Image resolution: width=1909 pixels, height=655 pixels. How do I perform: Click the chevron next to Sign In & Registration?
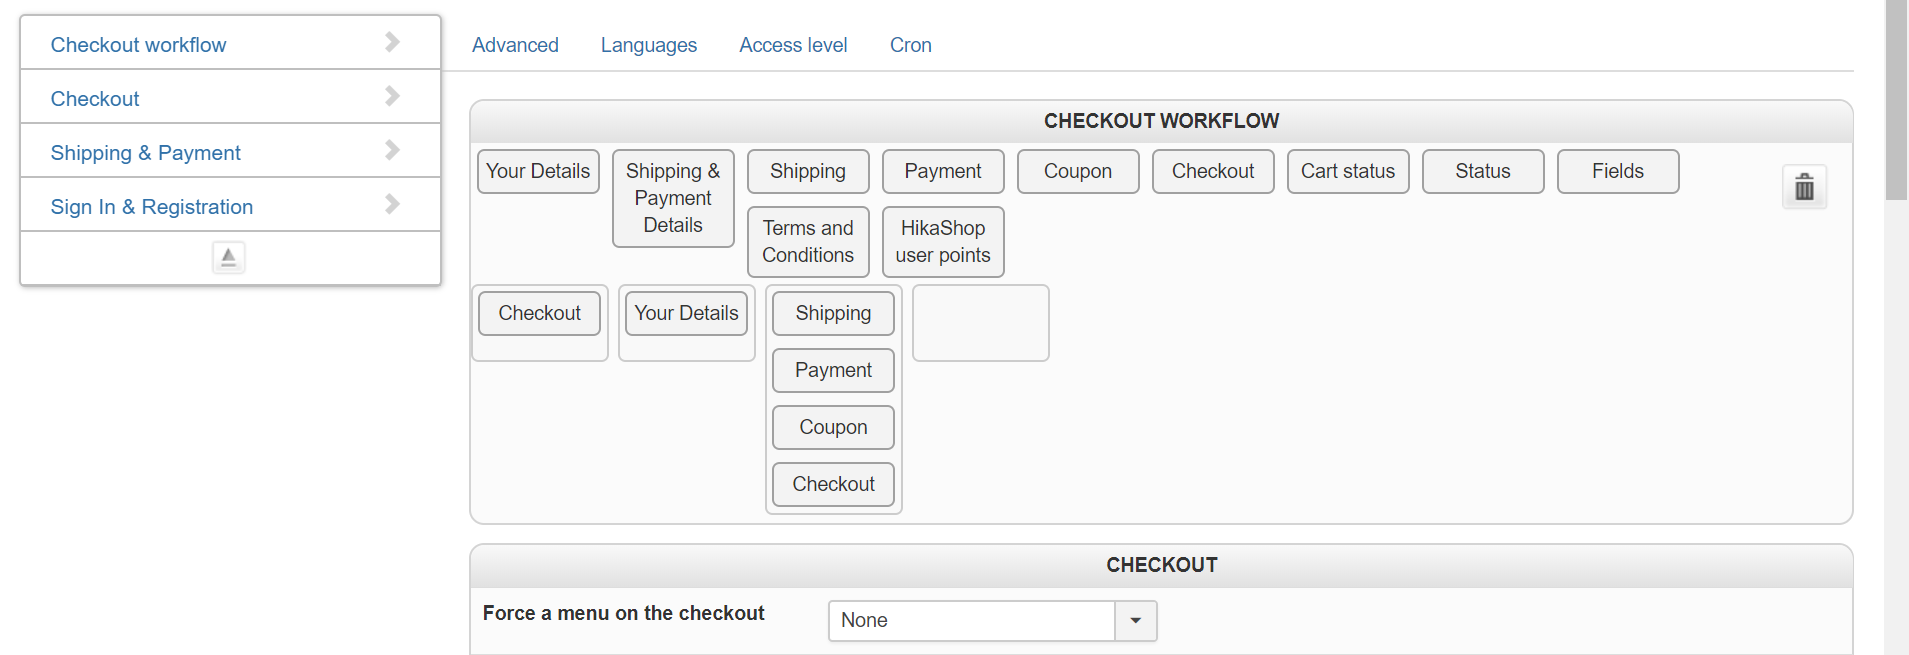[x=392, y=204]
